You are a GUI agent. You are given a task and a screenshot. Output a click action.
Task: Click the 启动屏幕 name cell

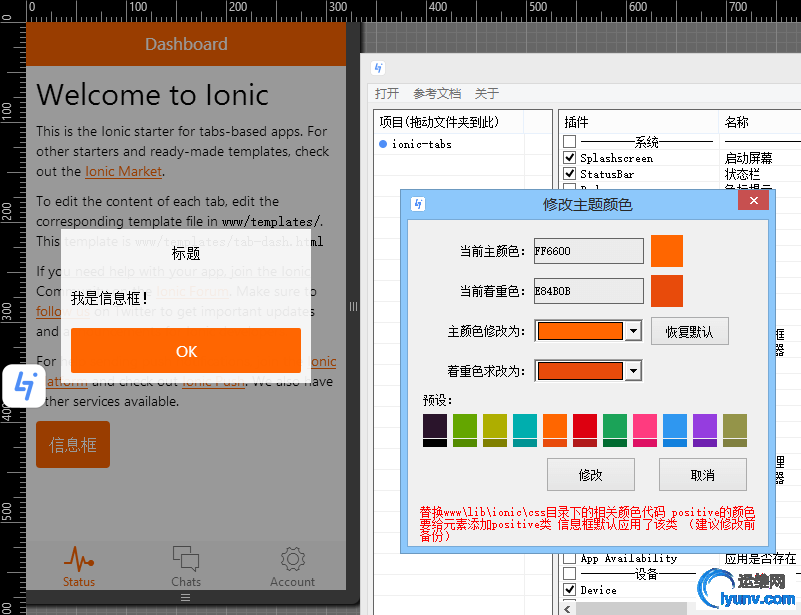tap(748, 158)
